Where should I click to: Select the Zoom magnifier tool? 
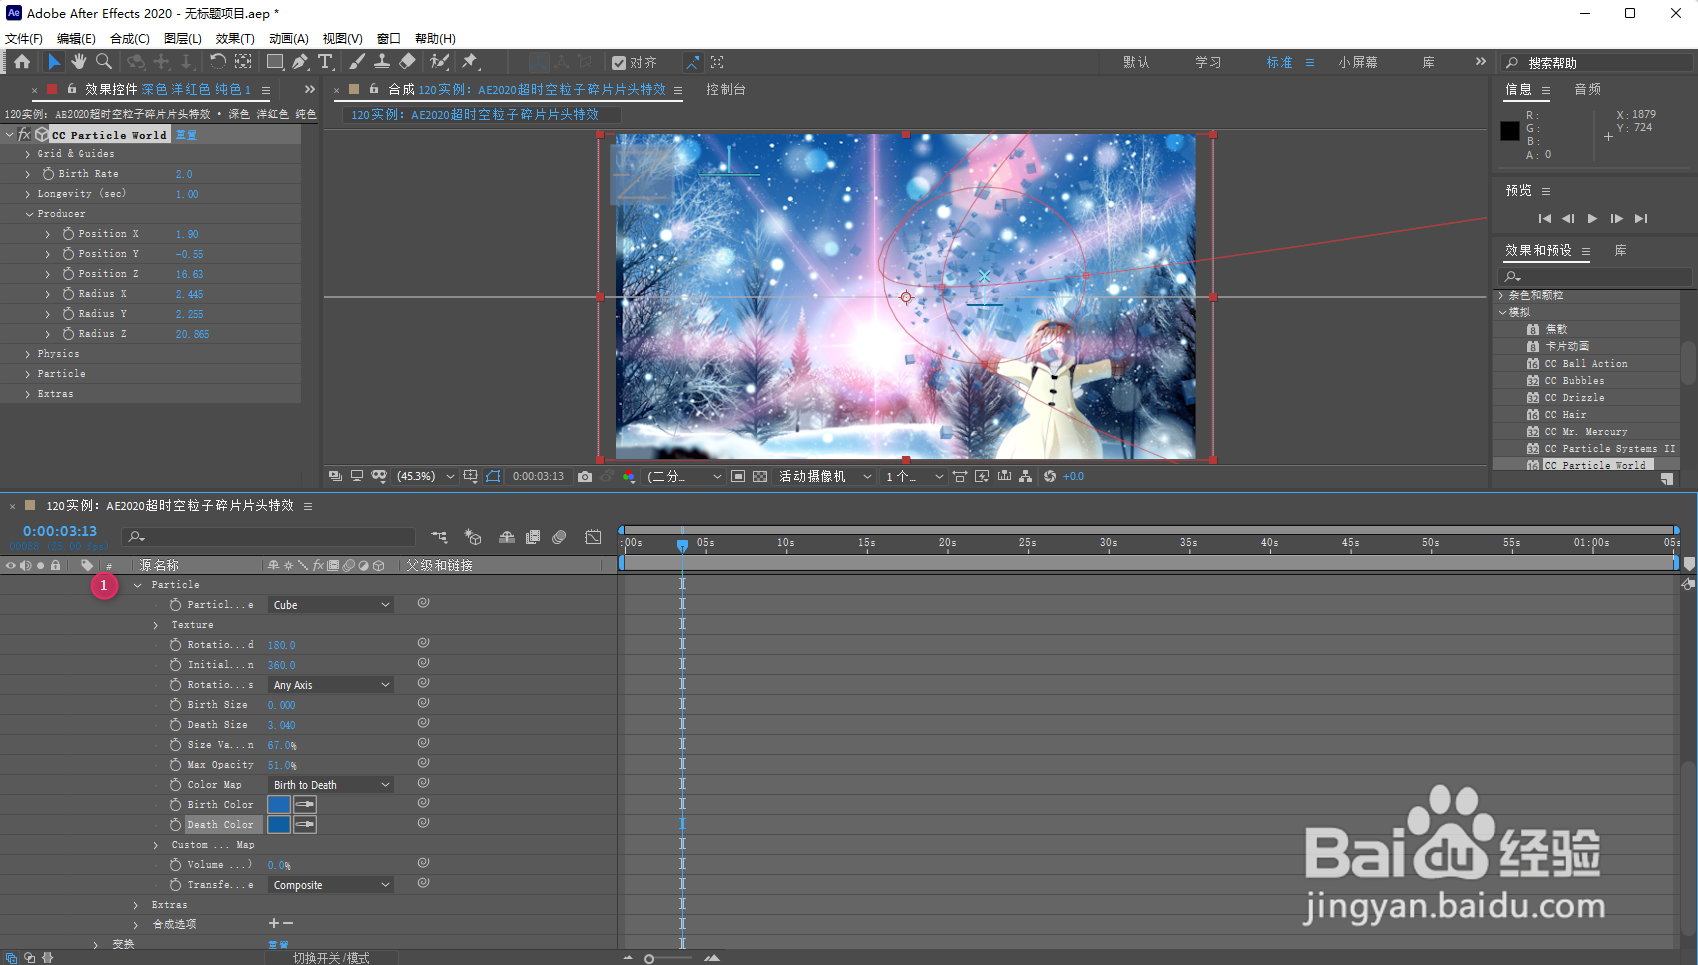pos(104,62)
